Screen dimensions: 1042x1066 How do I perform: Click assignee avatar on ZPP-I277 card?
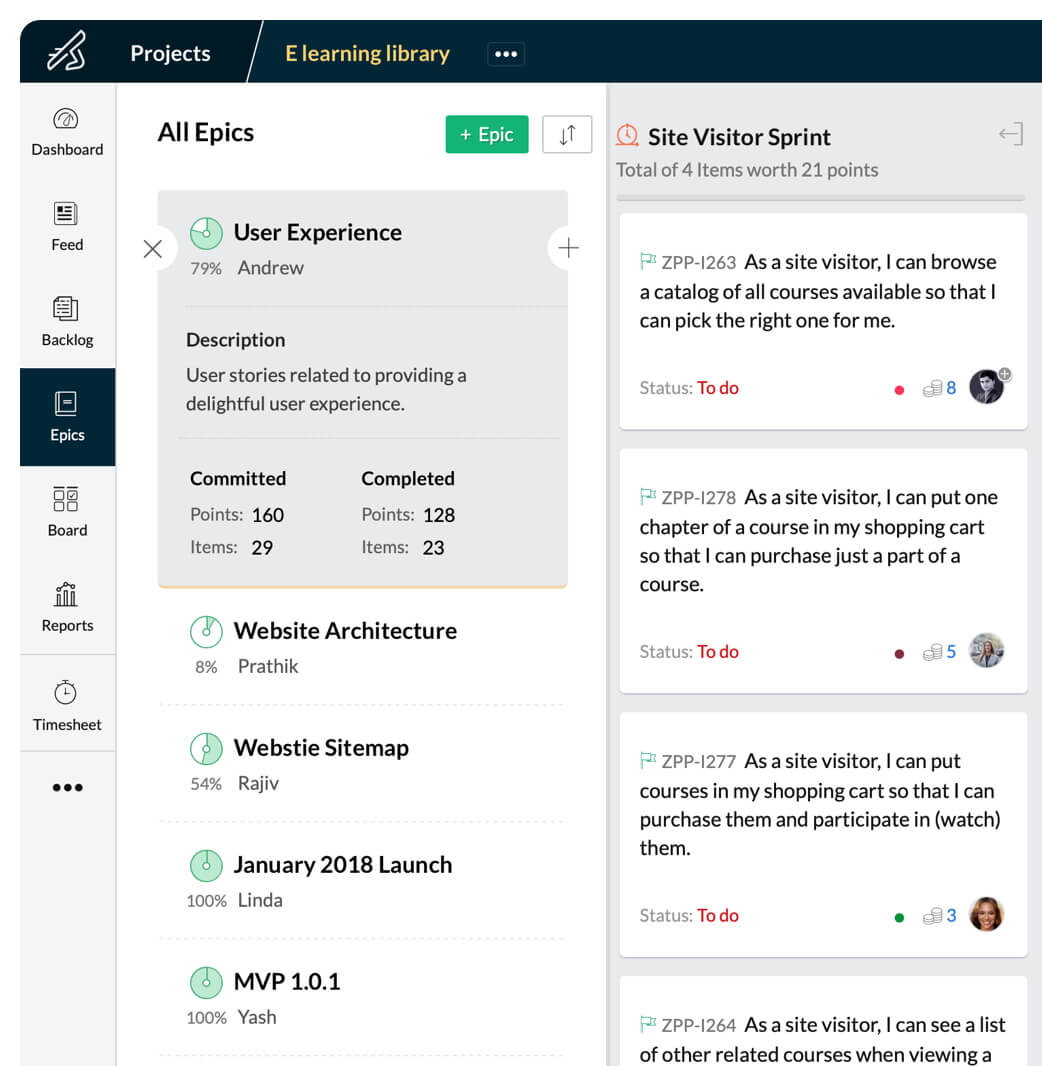986,914
